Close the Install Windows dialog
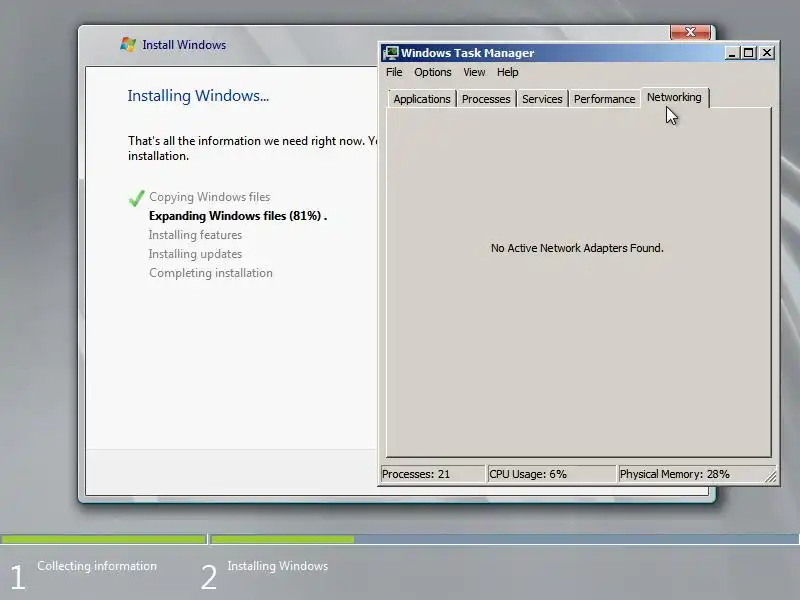 tap(690, 32)
